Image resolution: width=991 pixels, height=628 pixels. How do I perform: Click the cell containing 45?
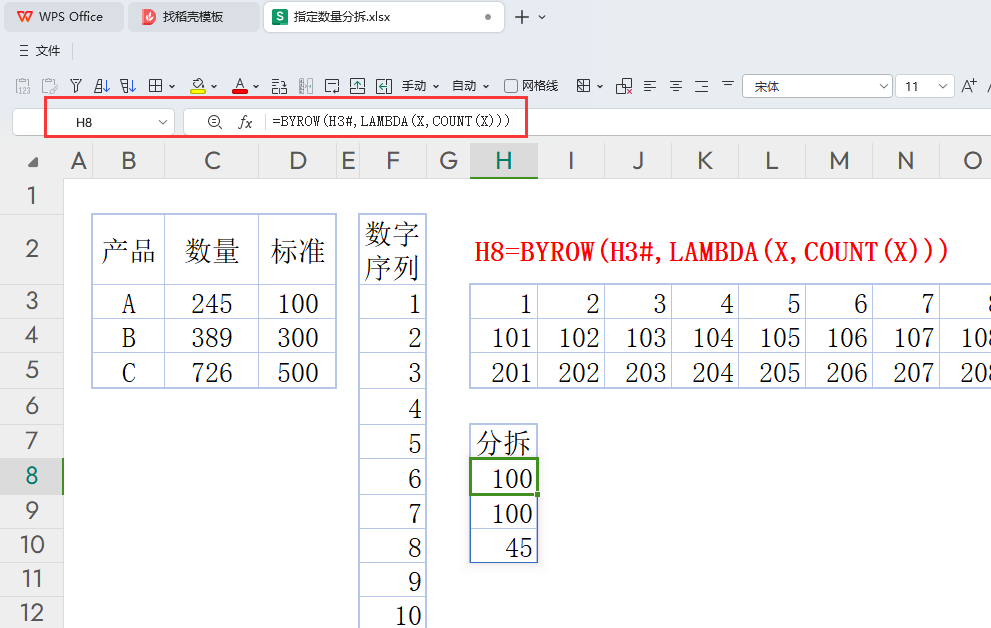(504, 546)
